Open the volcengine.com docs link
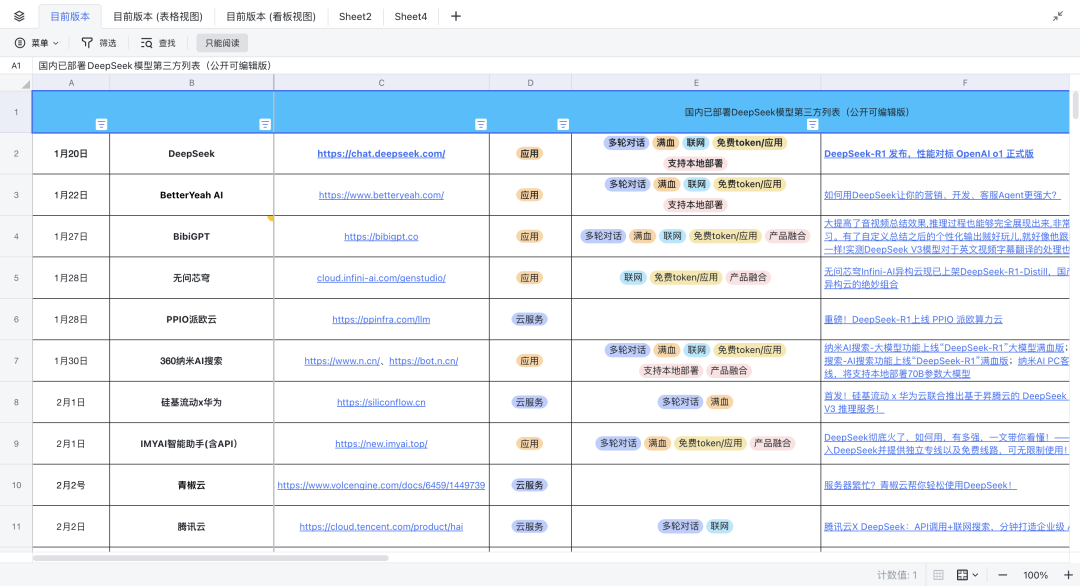 point(381,485)
